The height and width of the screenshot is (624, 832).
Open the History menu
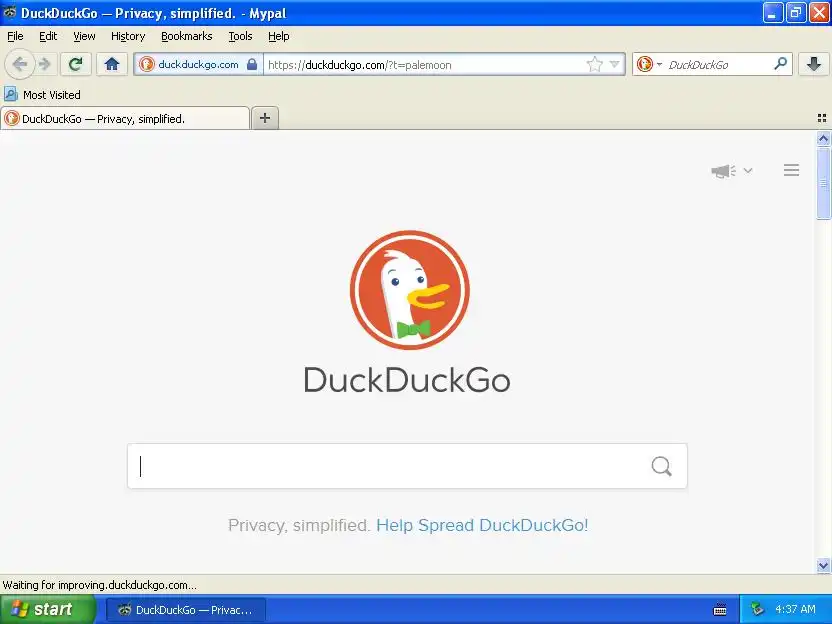pyautogui.click(x=128, y=36)
